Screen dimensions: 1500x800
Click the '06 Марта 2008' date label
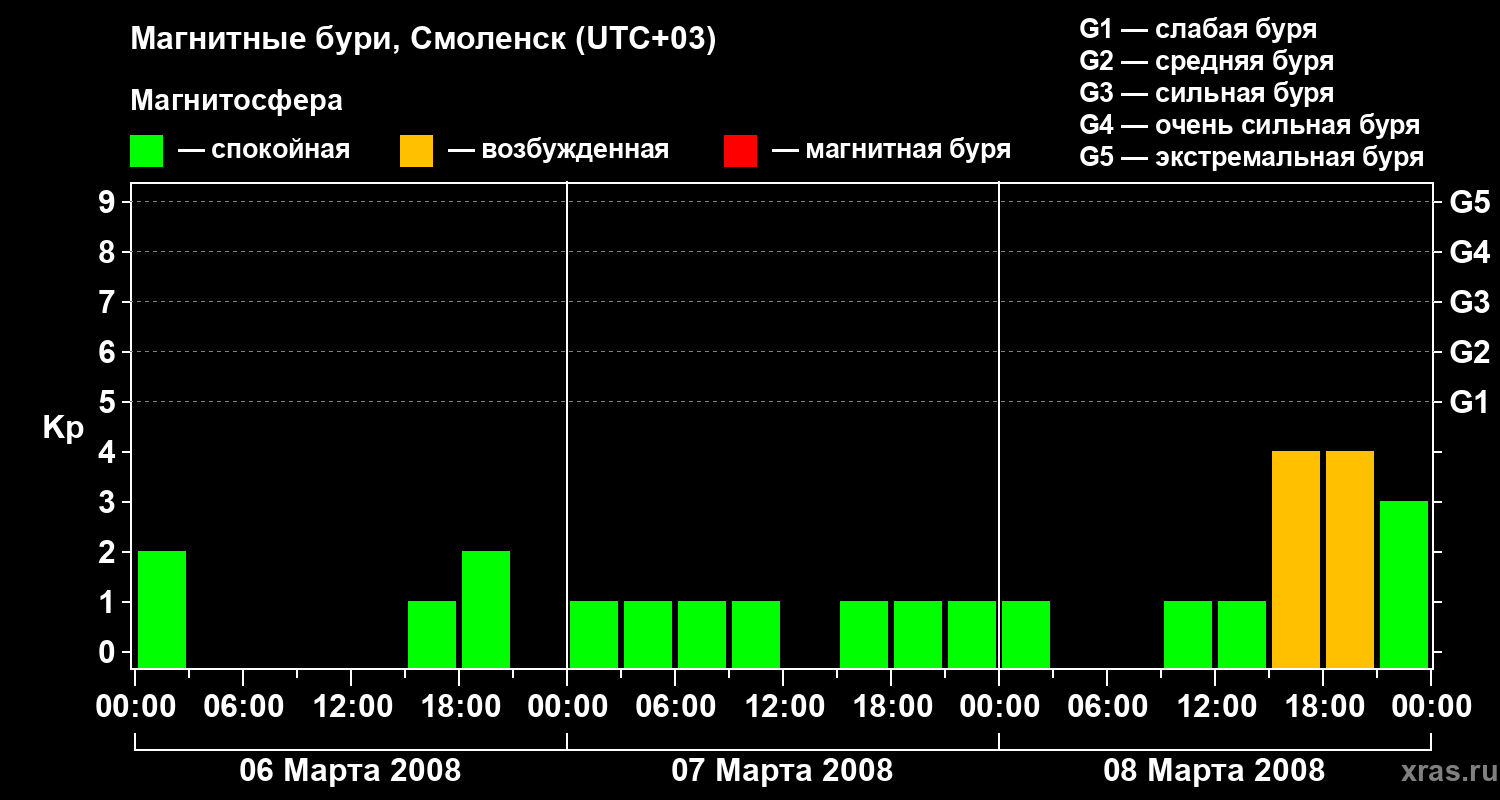(350, 770)
